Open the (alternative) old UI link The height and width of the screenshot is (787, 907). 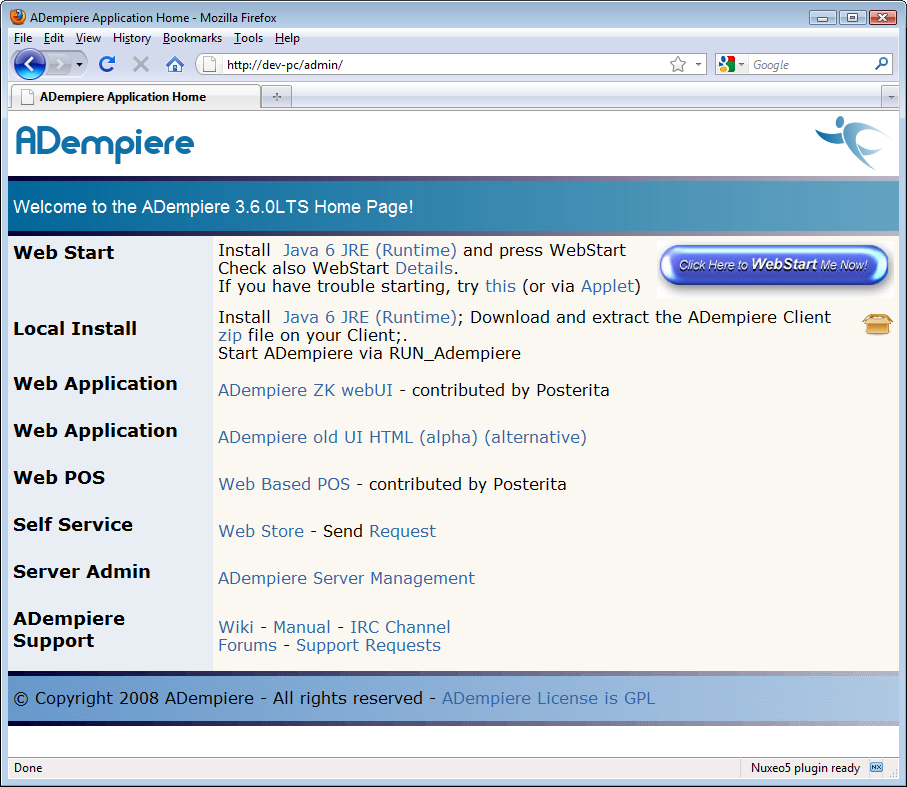coord(535,437)
